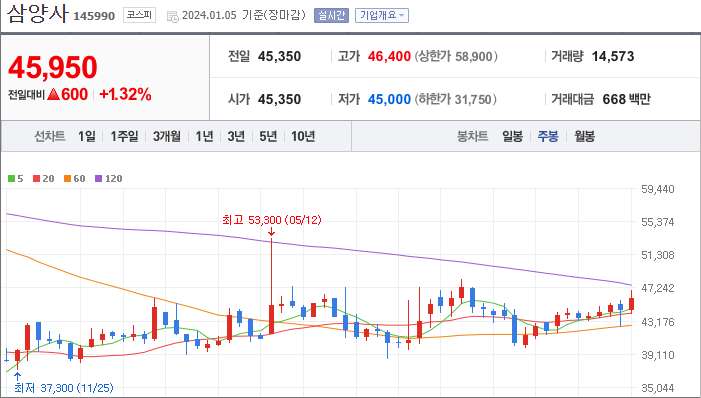Click the orange 60-day moving average swatch
The height and width of the screenshot is (398, 701).
coord(68,179)
